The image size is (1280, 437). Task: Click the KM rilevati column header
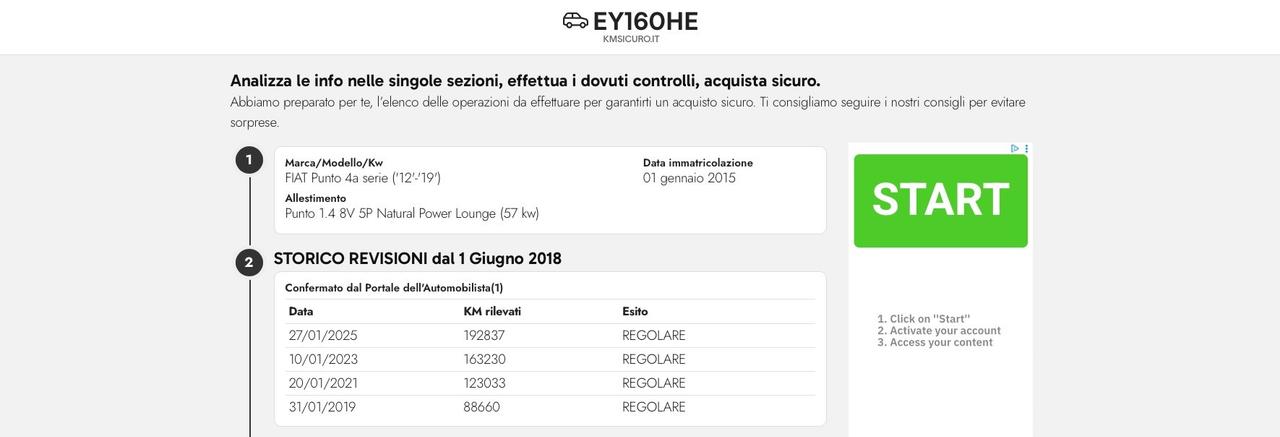coord(492,311)
